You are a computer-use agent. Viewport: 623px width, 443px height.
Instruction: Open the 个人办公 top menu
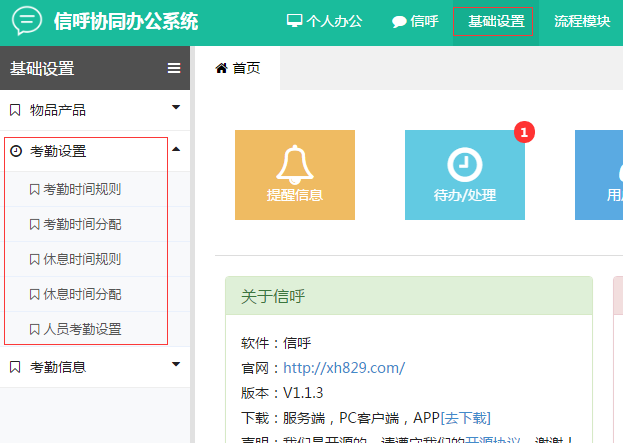click(x=325, y=21)
